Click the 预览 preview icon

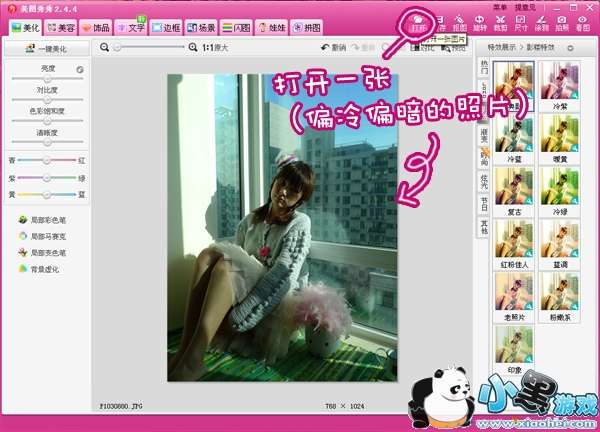point(454,48)
